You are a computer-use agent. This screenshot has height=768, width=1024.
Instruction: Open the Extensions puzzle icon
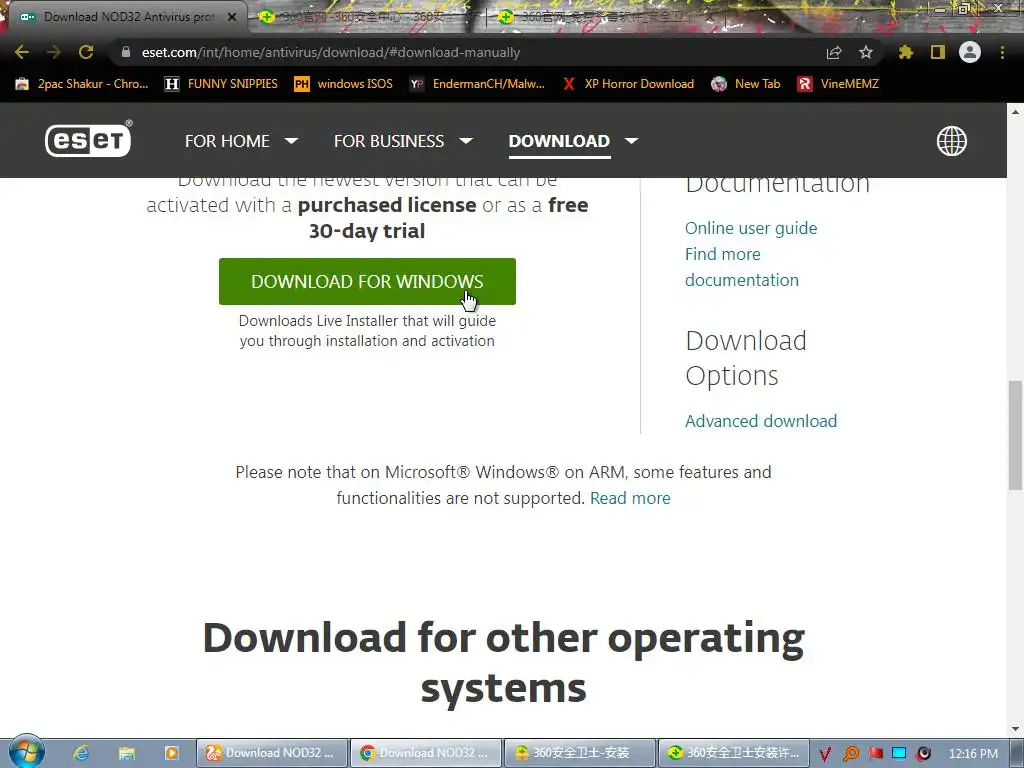906,52
